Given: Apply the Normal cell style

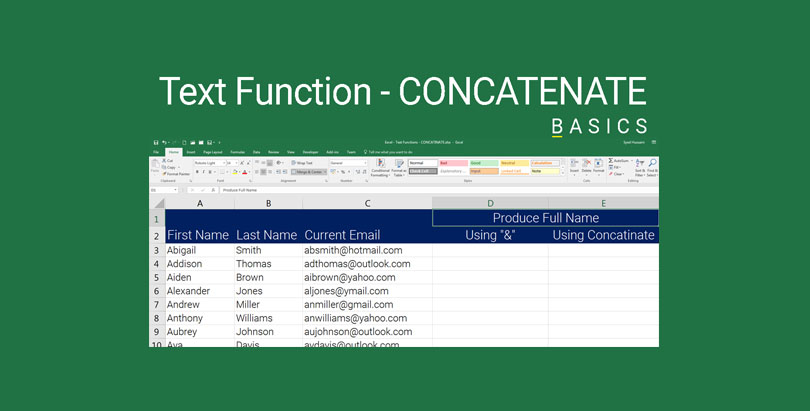Looking at the screenshot, I should point(423,163).
